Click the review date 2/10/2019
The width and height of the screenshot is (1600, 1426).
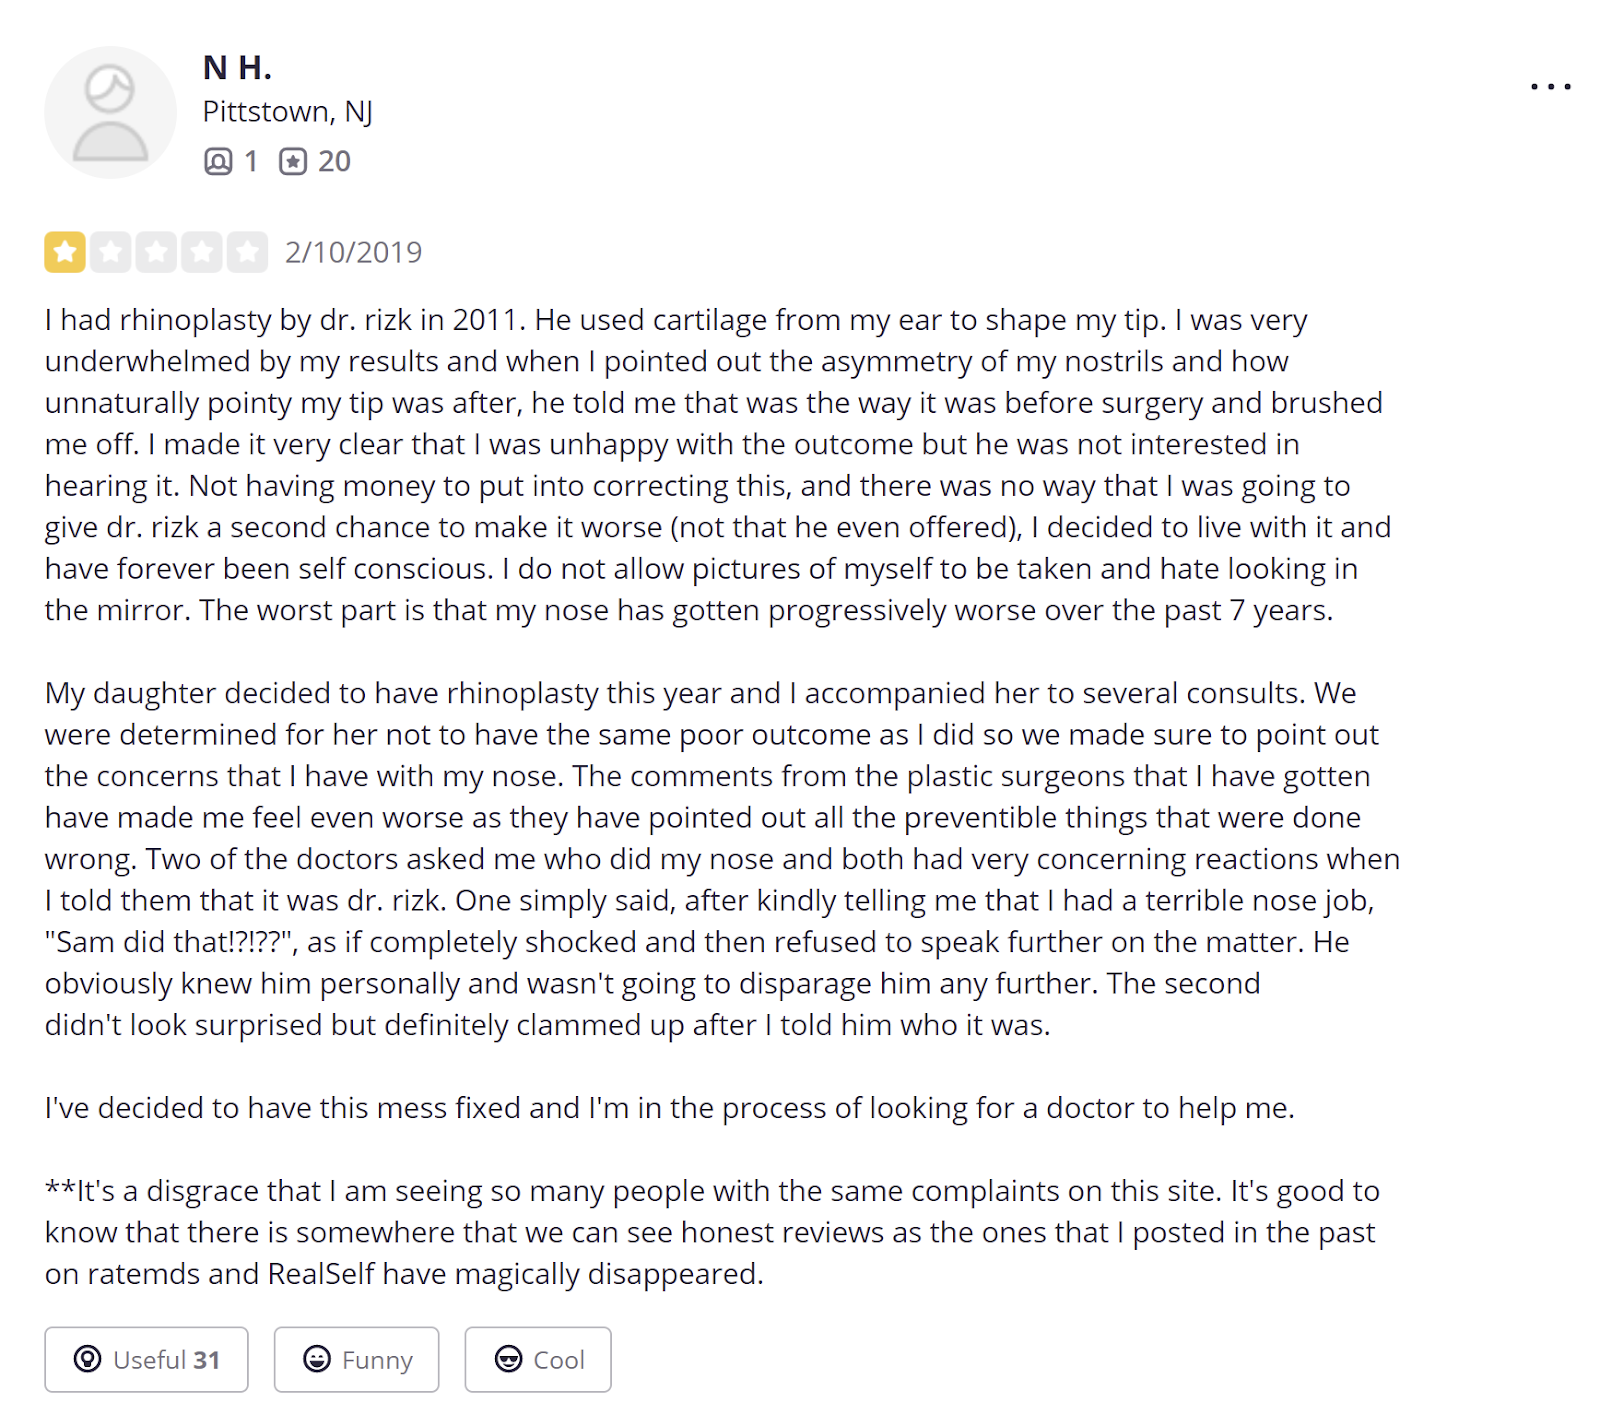pyautogui.click(x=353, y=252)
